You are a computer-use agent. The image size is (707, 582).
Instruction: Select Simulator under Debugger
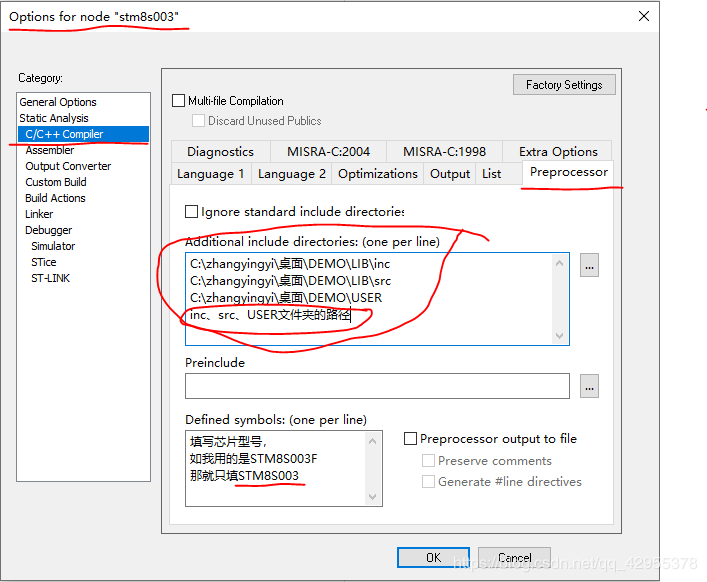coord(53,246)
